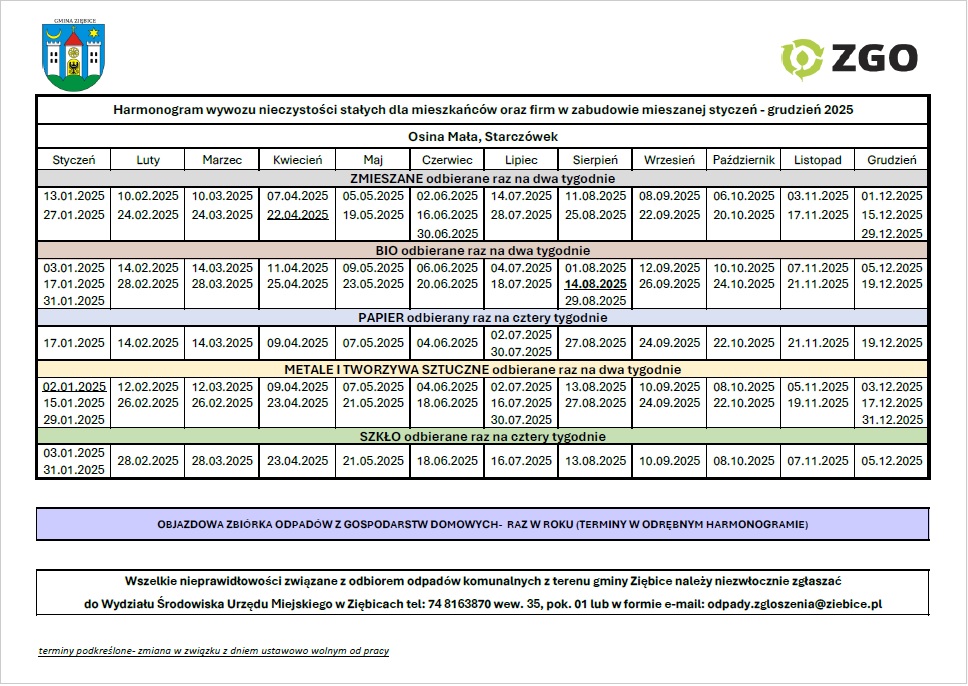
Task: Click the date 10.02.2025
Action: pyautogui.click(x=148, y=196)
